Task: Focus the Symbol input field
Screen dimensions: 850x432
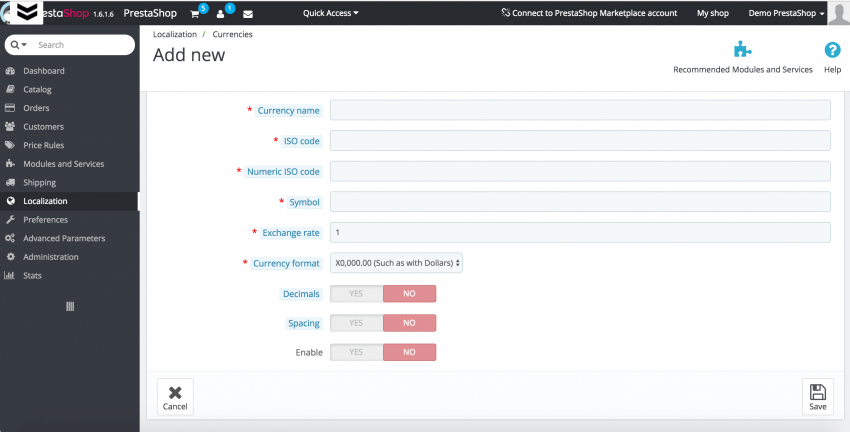Action: (580, 202)
